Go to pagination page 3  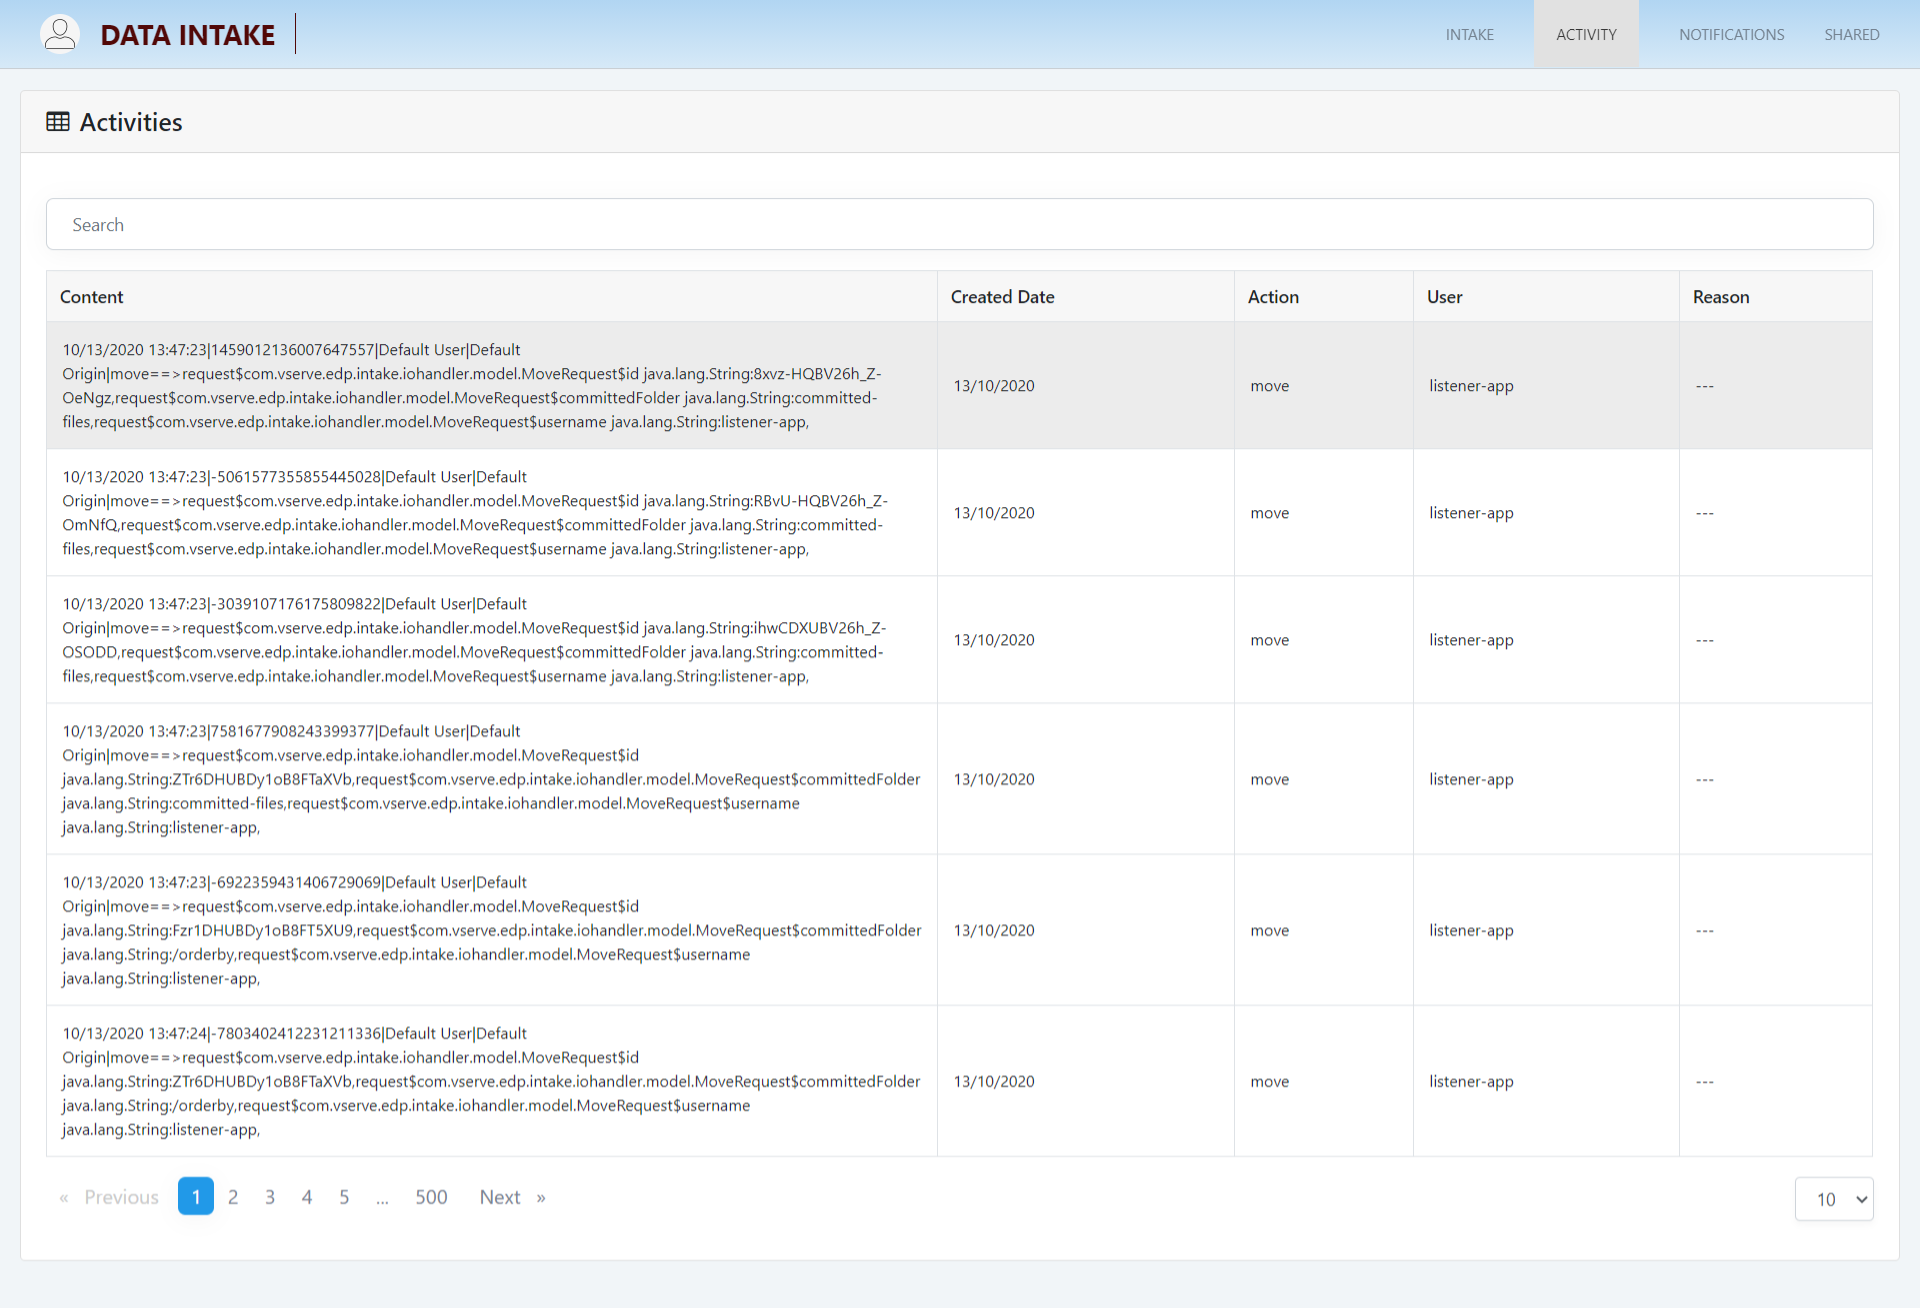point(270,1197)
